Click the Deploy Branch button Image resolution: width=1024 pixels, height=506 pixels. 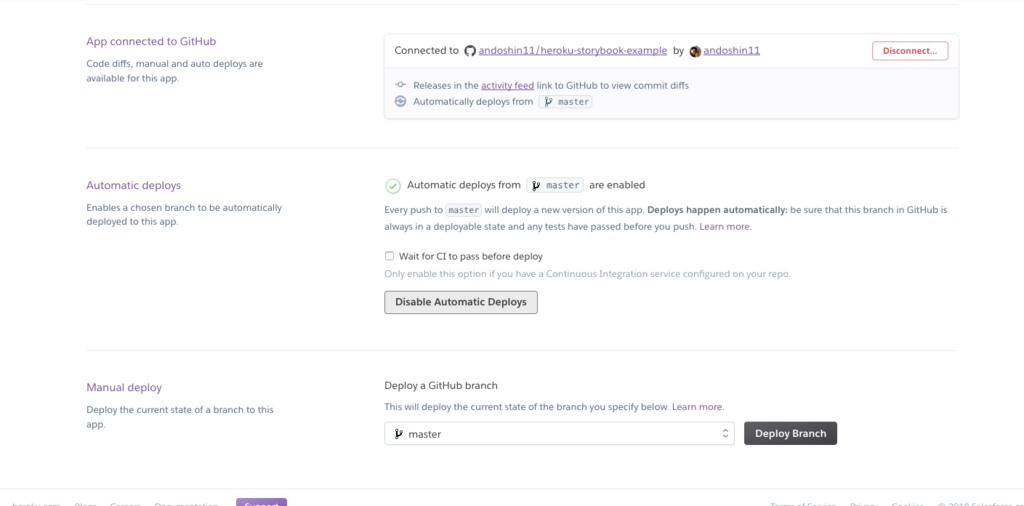click(790, 434)
